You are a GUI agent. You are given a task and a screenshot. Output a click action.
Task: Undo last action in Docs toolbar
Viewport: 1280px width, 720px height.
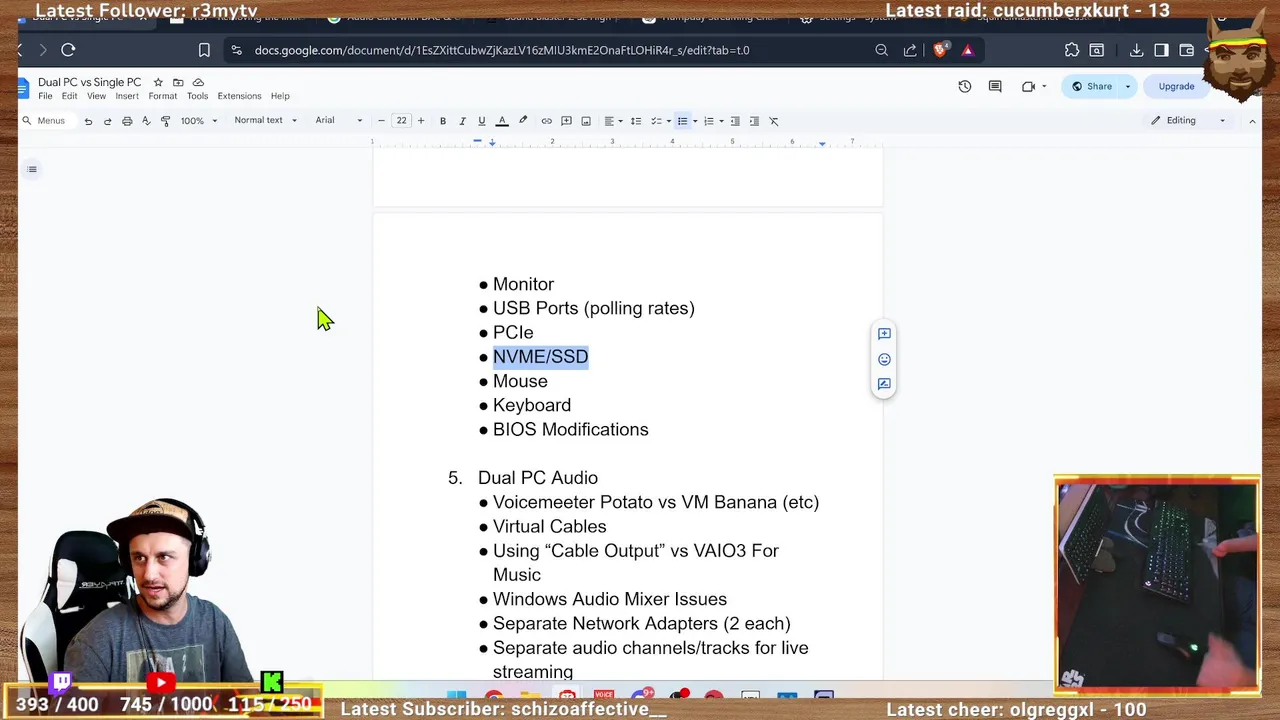coord(88,121)
